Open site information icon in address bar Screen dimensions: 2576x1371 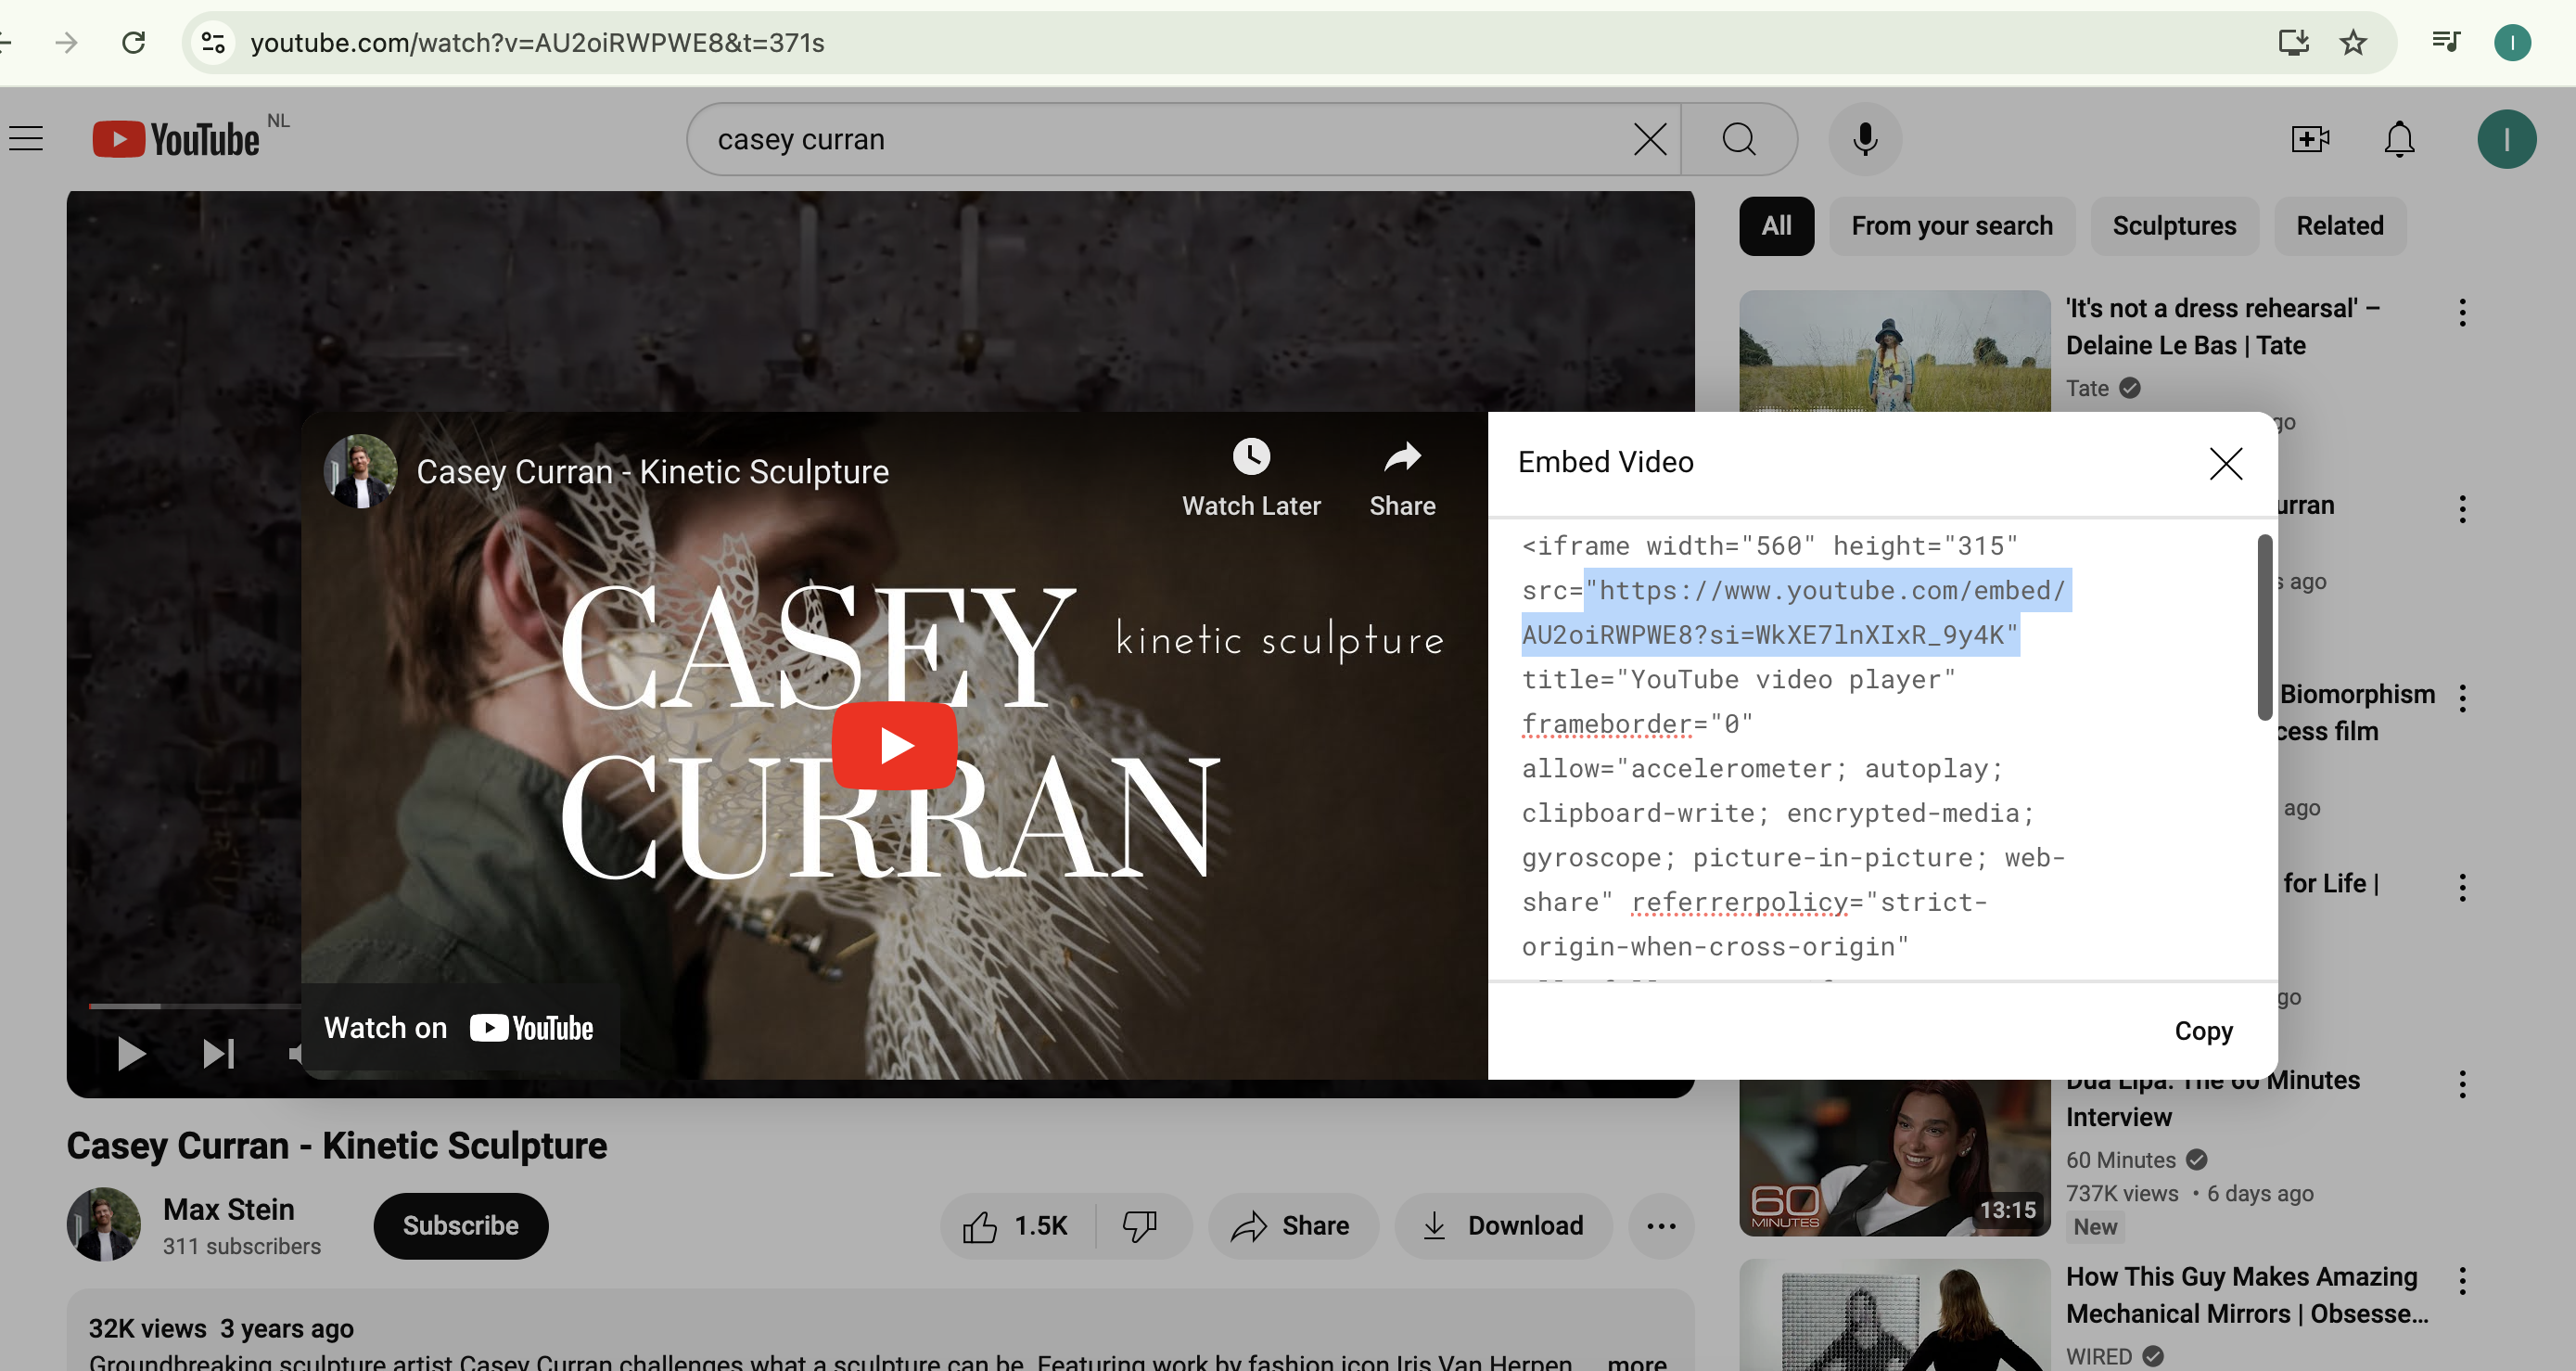point(213,42)
